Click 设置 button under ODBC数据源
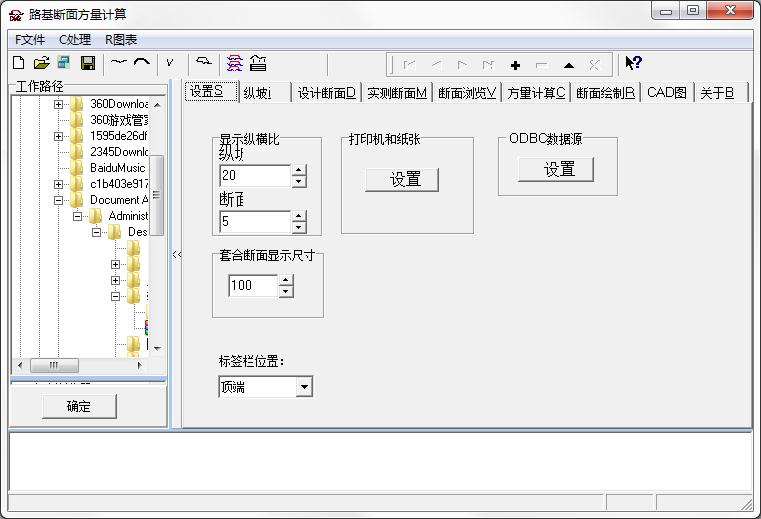Image resolution: width=761 pixels, height=519 pixels. click(556, 169)
